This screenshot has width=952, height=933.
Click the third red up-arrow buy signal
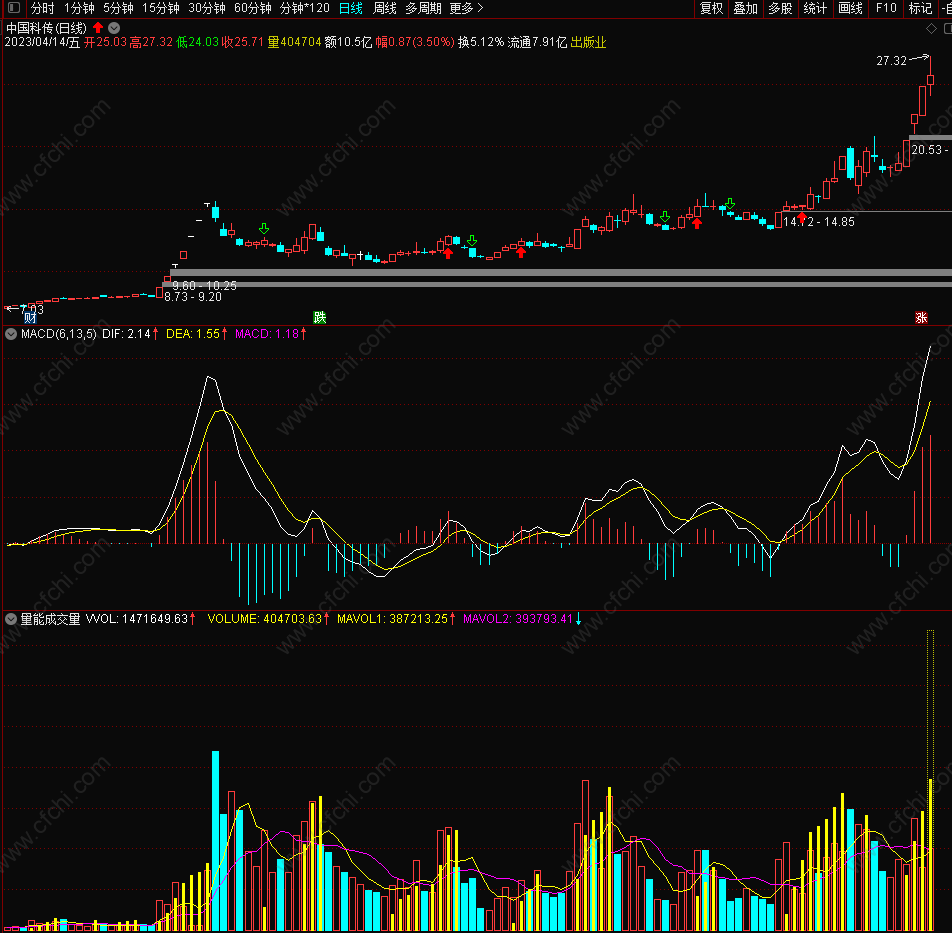pyautogui.click(x=697, y=223)
